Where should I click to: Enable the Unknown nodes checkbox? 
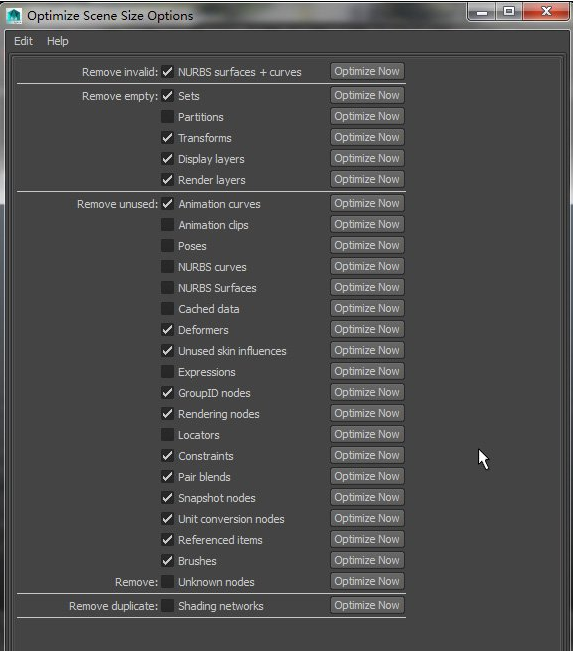pos(167,582)
